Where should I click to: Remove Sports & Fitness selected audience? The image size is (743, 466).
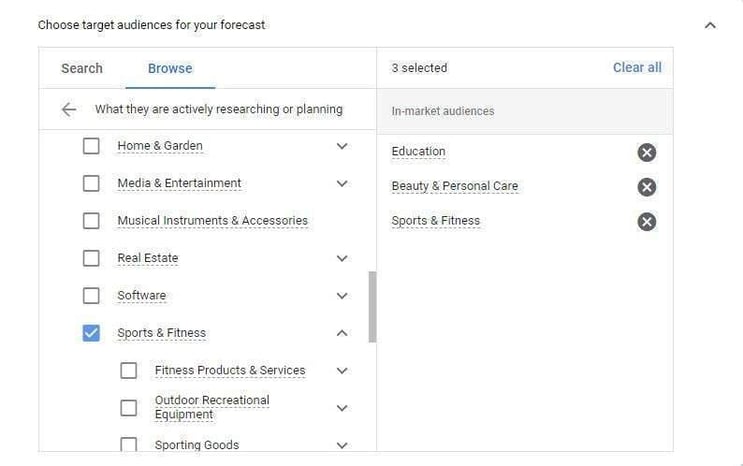click(647, 221)
